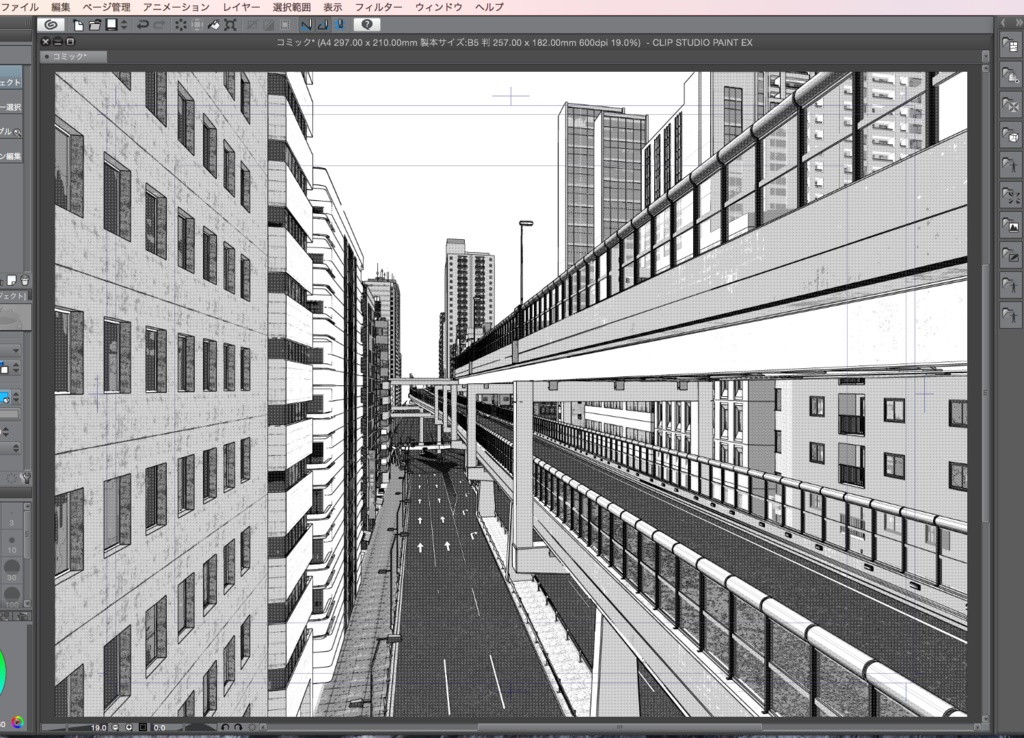The image size is (1024, 738).
Task: Switch to the コミック canvas tab
Action: tap(68, 56)
